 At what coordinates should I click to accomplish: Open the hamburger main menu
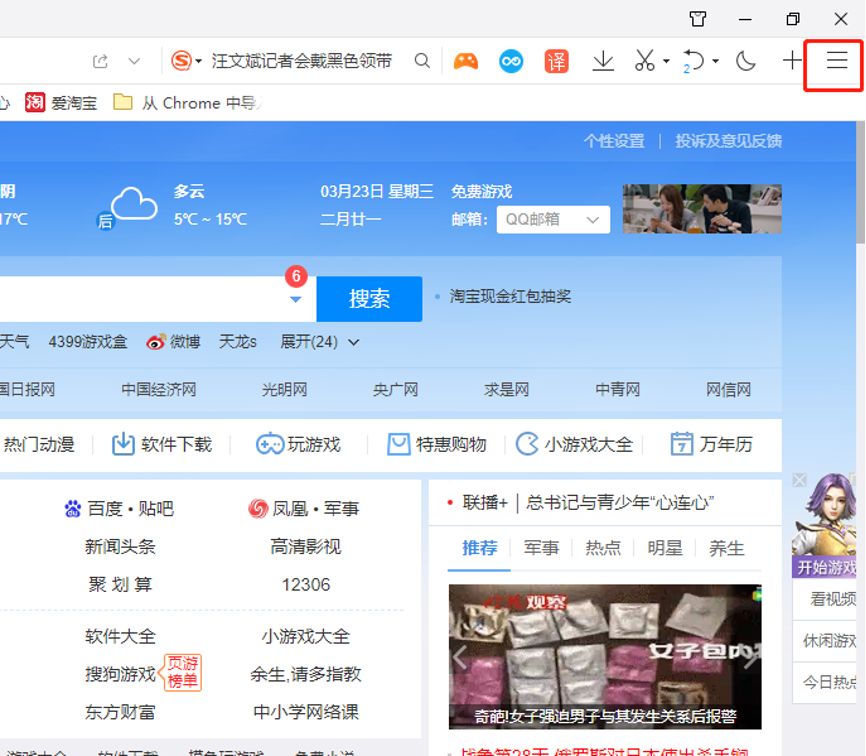pos(836,61)
